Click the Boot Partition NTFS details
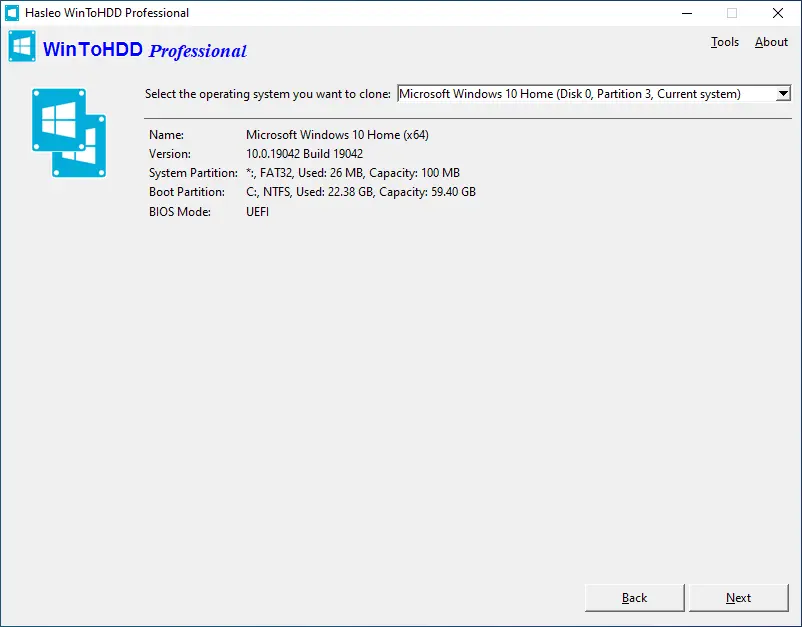This screenshot has height=627, width=802. tap(360, 192)
